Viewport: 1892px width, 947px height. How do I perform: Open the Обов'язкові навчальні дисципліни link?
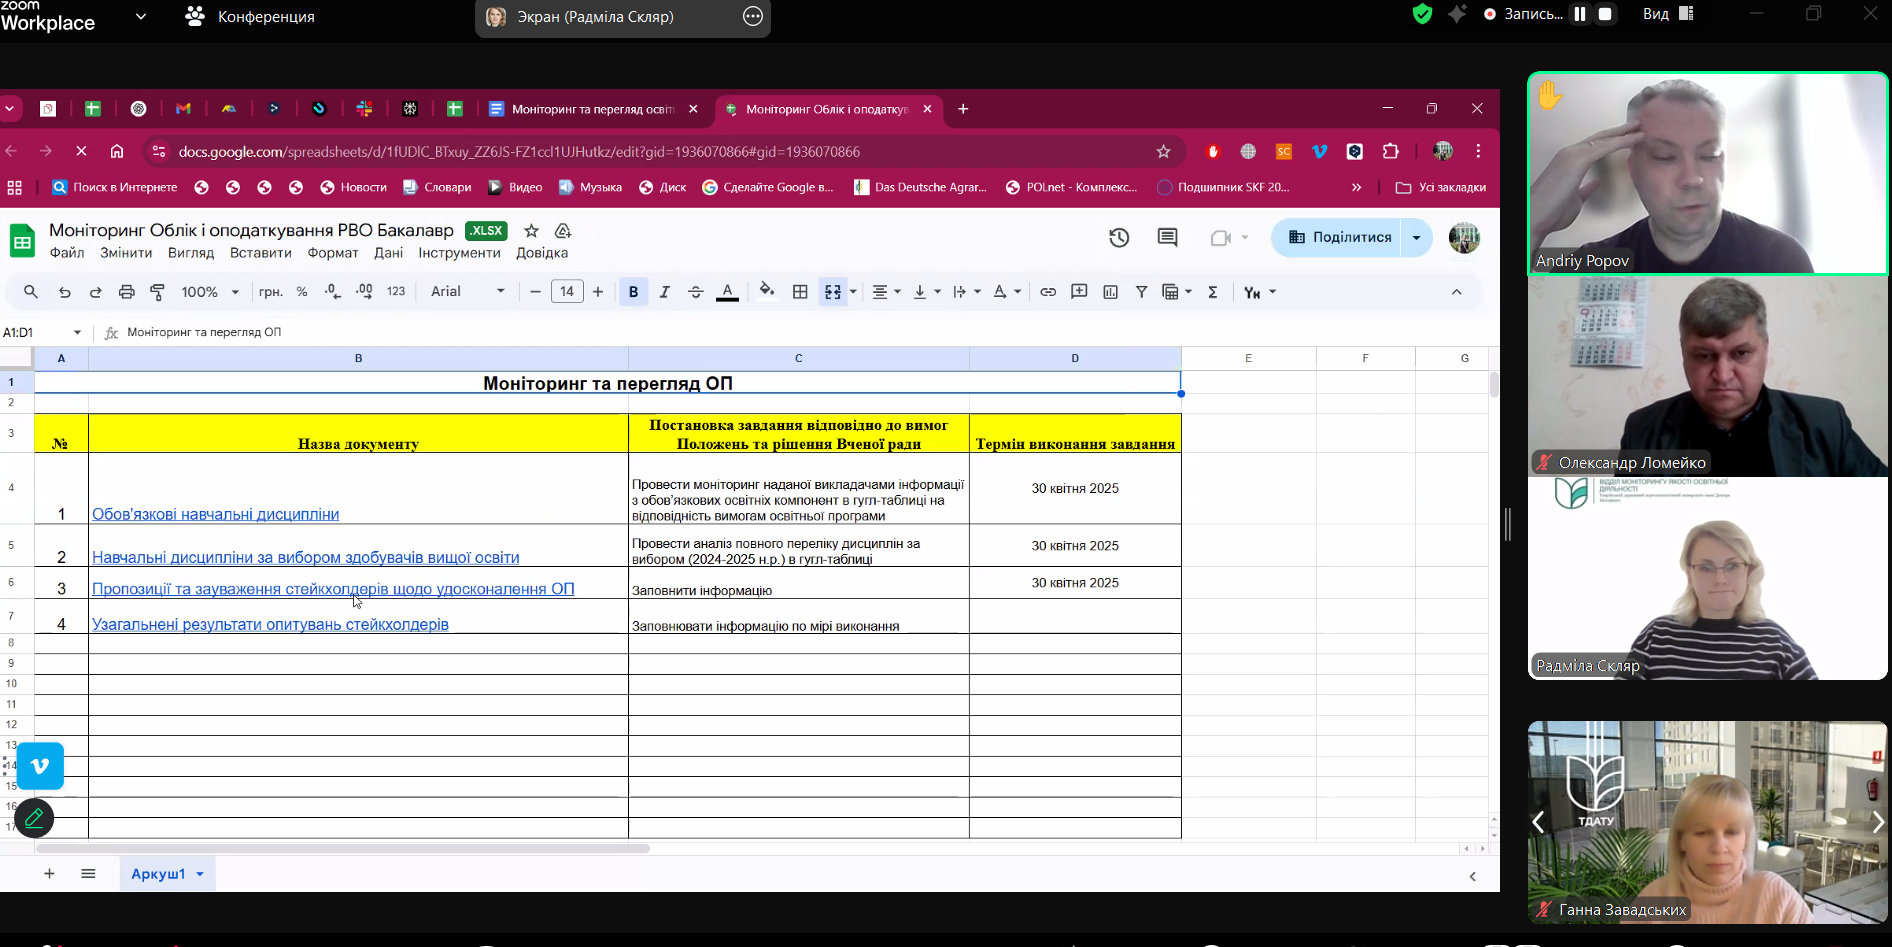[215, 514]
